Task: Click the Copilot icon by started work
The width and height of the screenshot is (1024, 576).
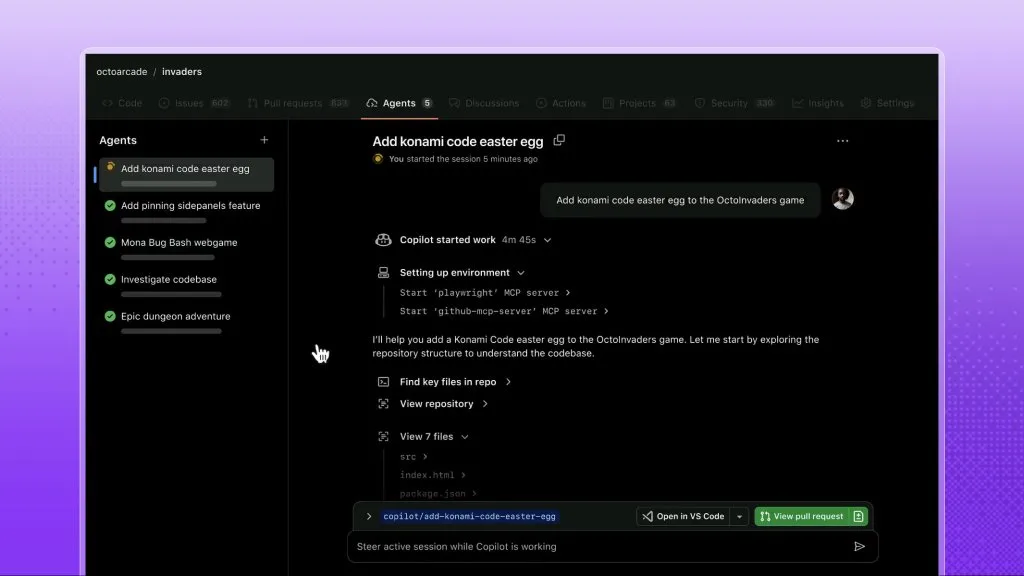Action: click(383, 240)
